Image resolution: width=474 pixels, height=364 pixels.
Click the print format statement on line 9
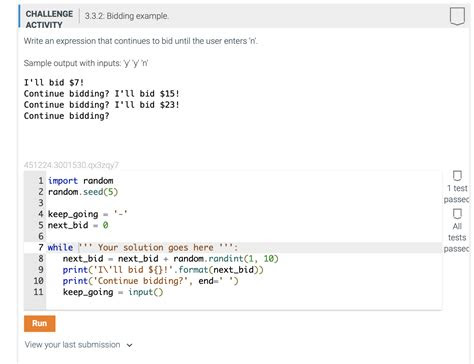coord(163,270)
